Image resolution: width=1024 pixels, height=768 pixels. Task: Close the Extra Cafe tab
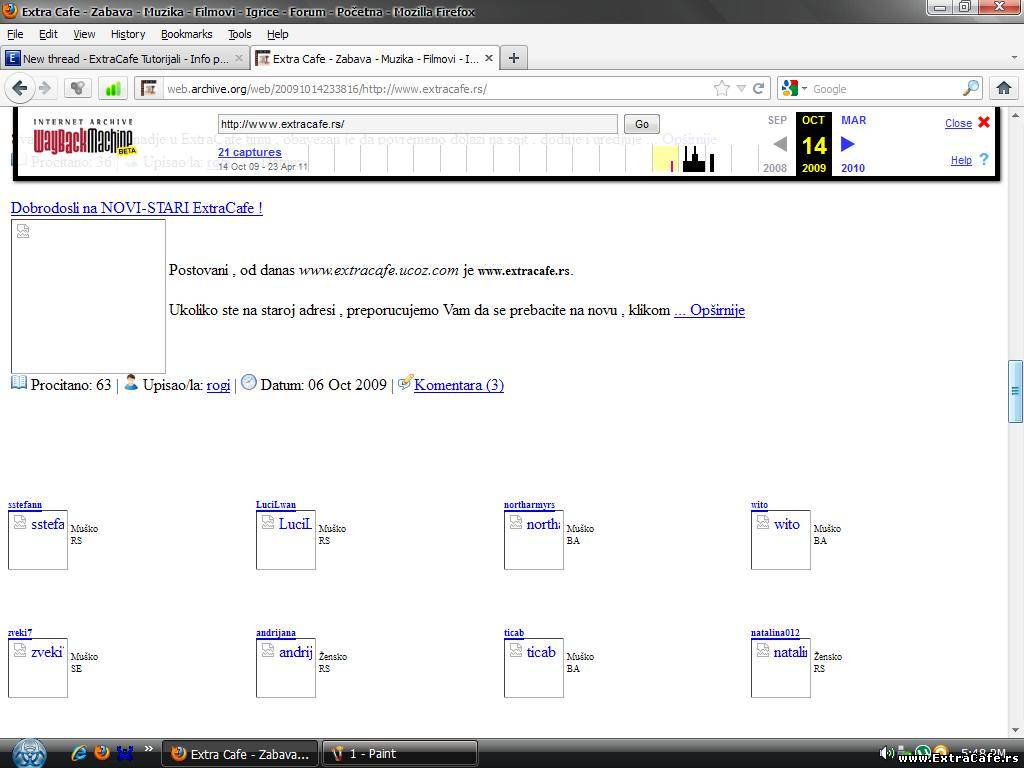tap(488, 58)
